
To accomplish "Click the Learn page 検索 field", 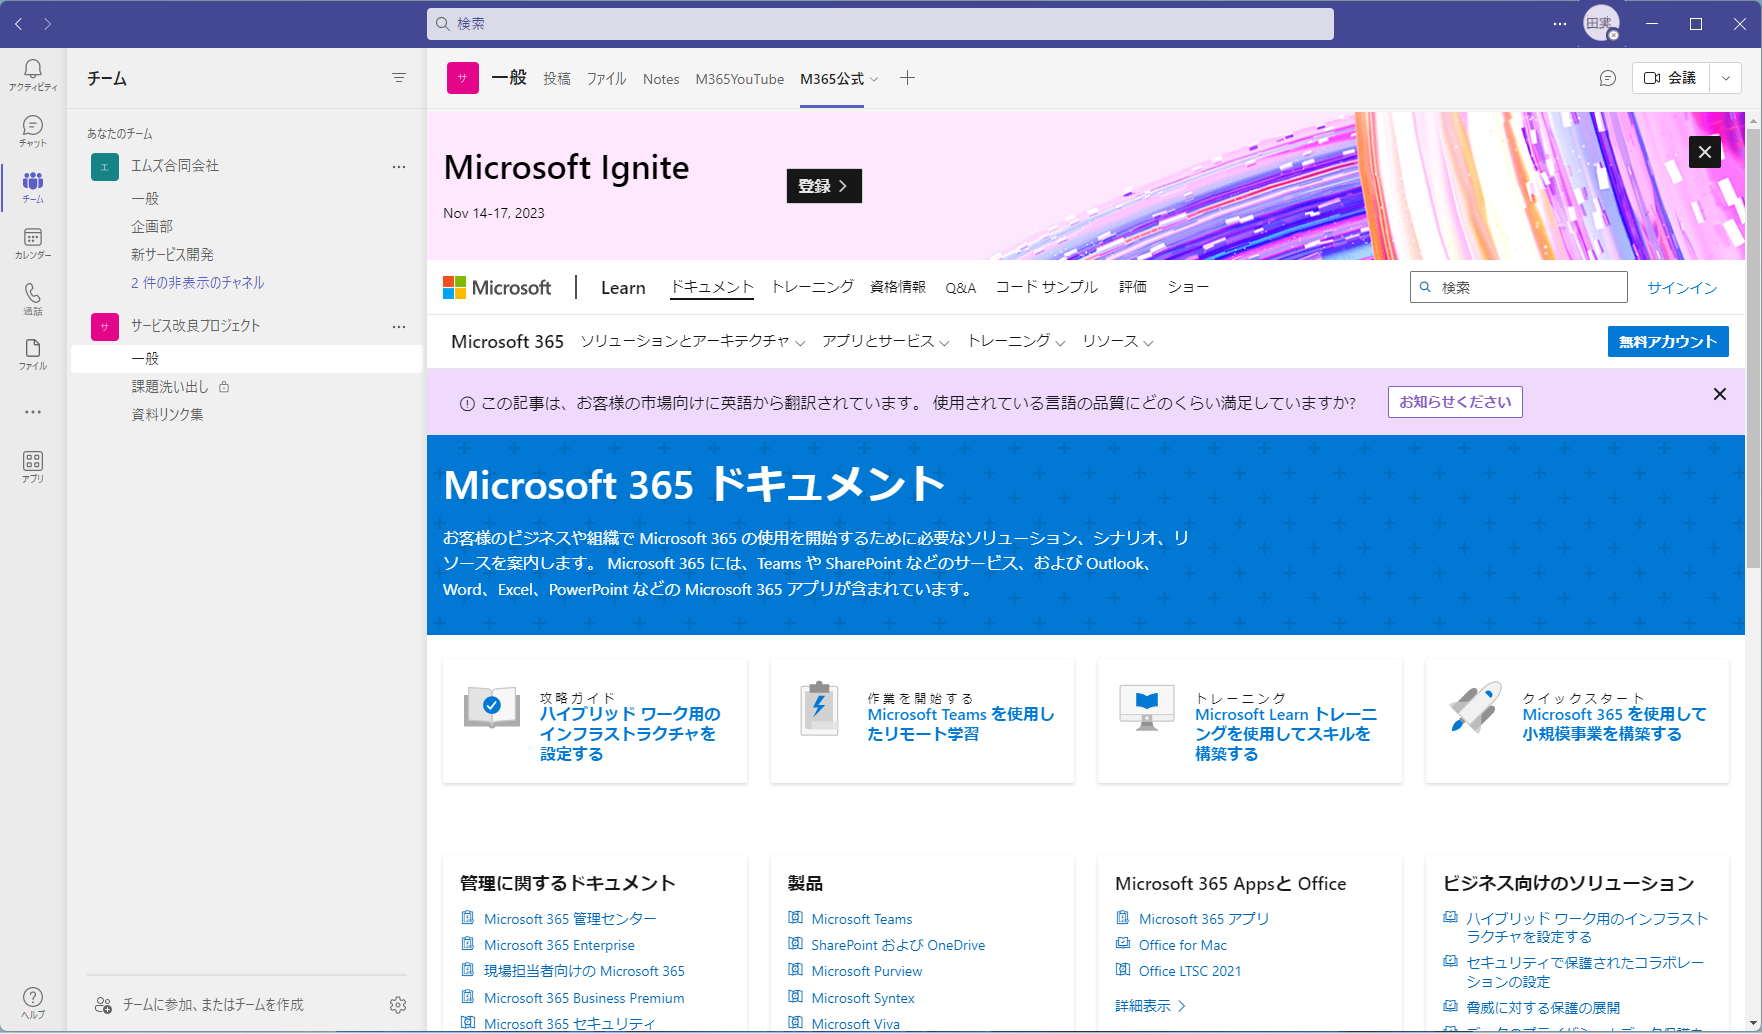I will point(1519,287).
